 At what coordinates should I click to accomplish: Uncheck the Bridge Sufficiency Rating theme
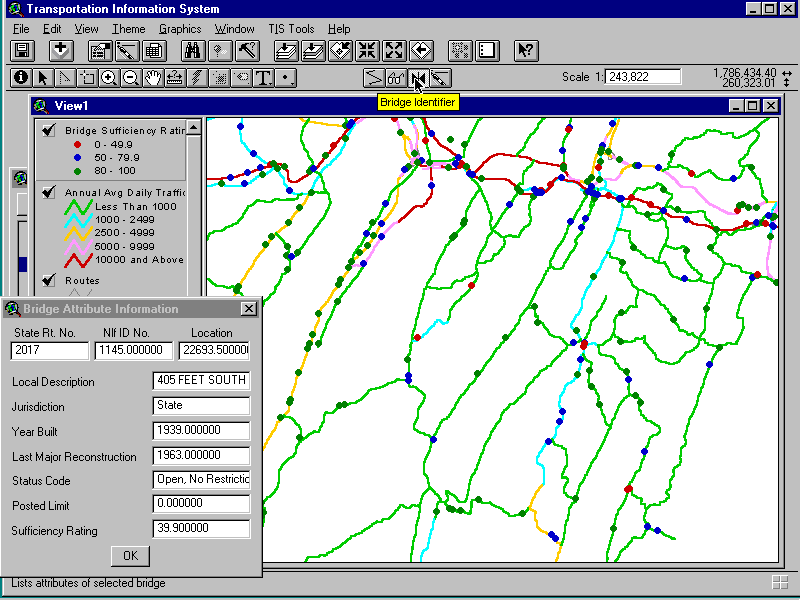pyautogui.click(x=48, y=130)
